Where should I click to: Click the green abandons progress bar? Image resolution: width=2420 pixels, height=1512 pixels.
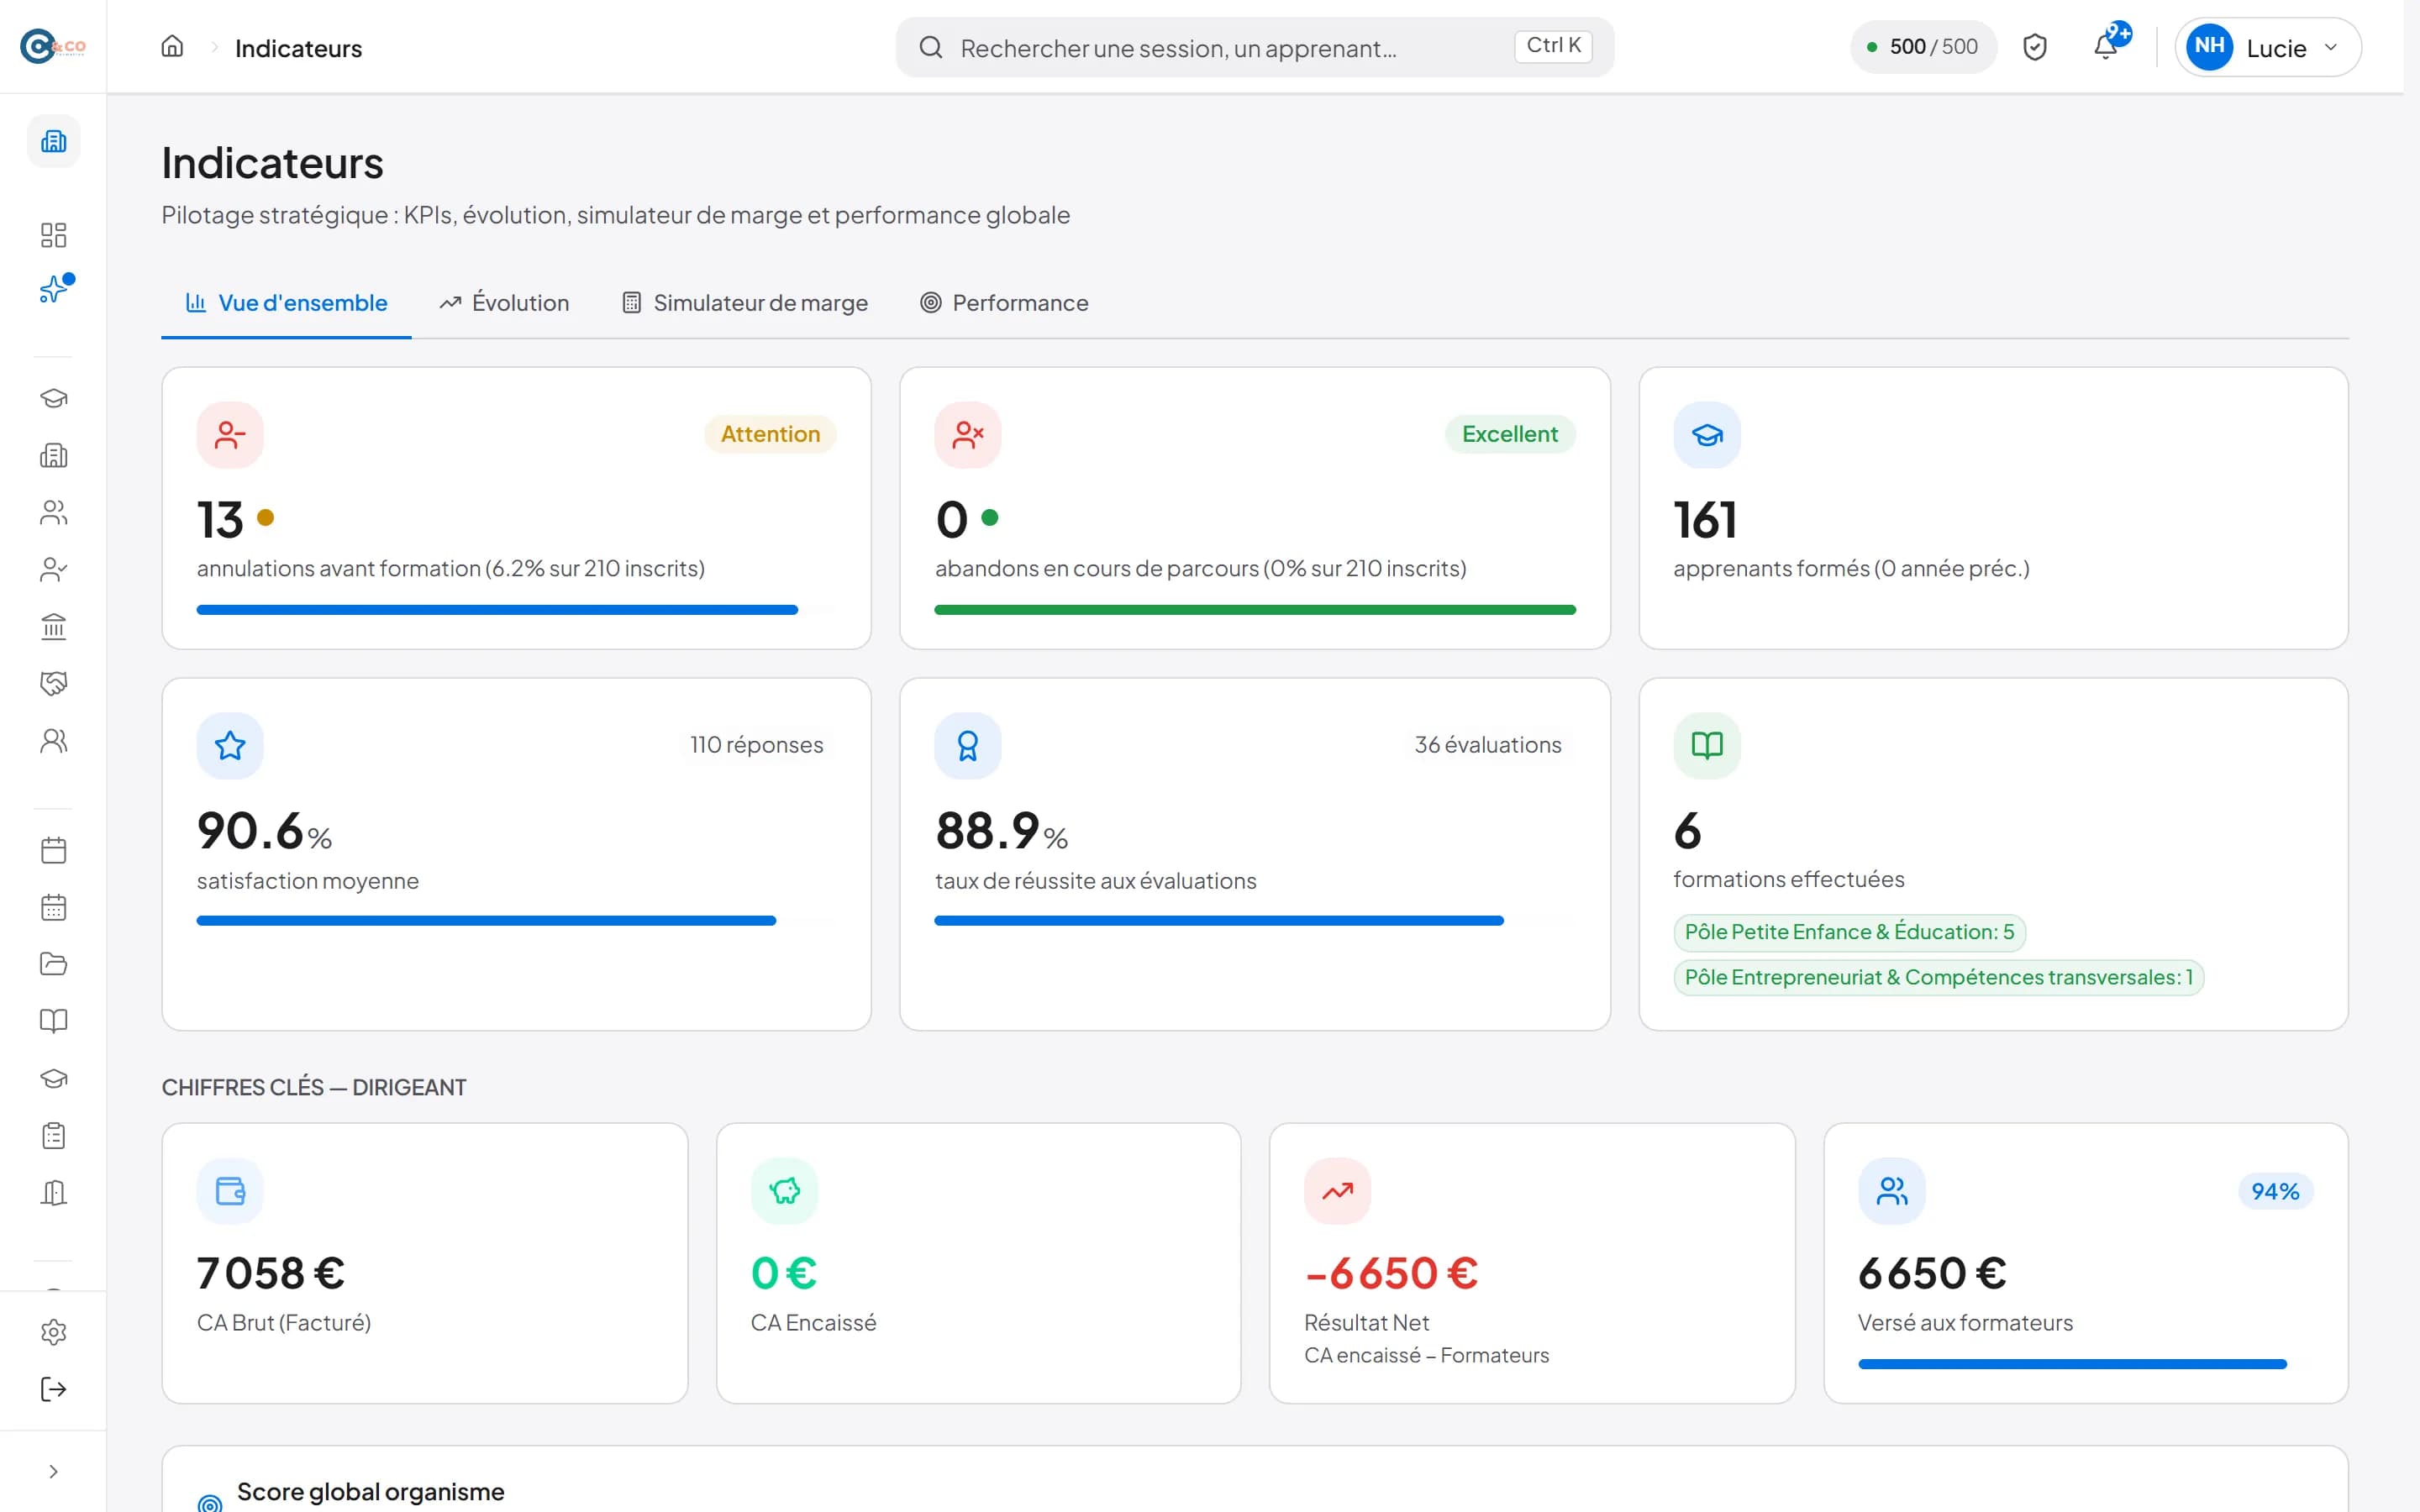(x=1254, y=610)
